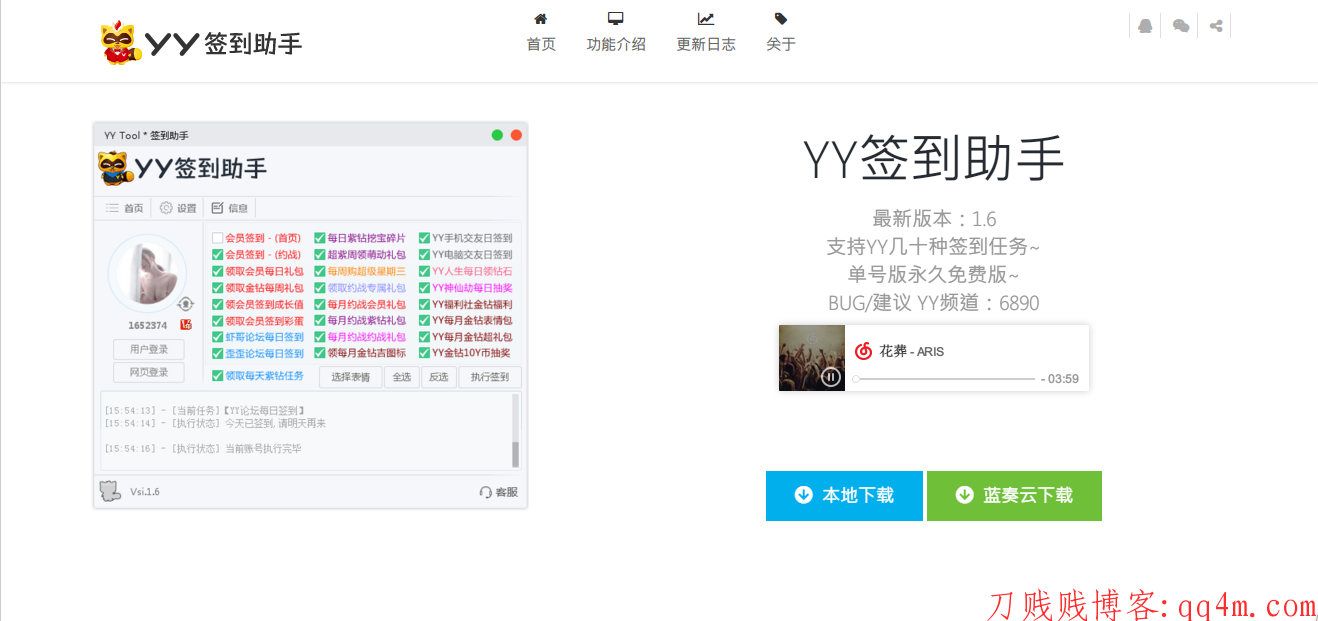This screenshot has height=621, width=1318.
Task: Toggle 每月约战会员礼包 checkbox
Action: tap(320, 304)
